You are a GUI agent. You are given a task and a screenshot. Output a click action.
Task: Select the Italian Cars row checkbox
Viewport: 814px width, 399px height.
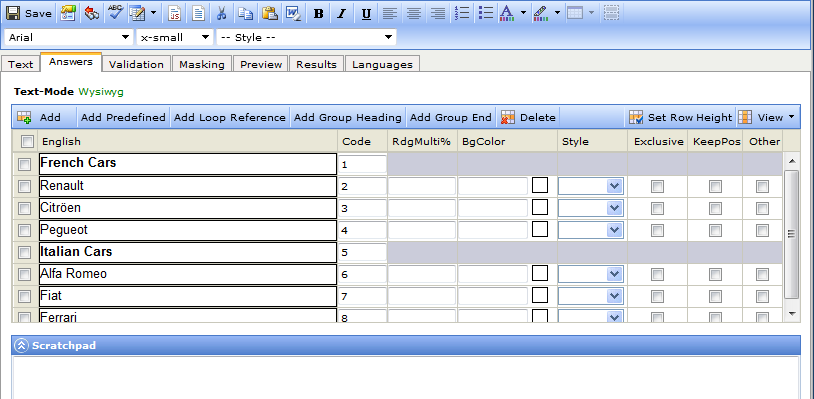pos(24,253)
